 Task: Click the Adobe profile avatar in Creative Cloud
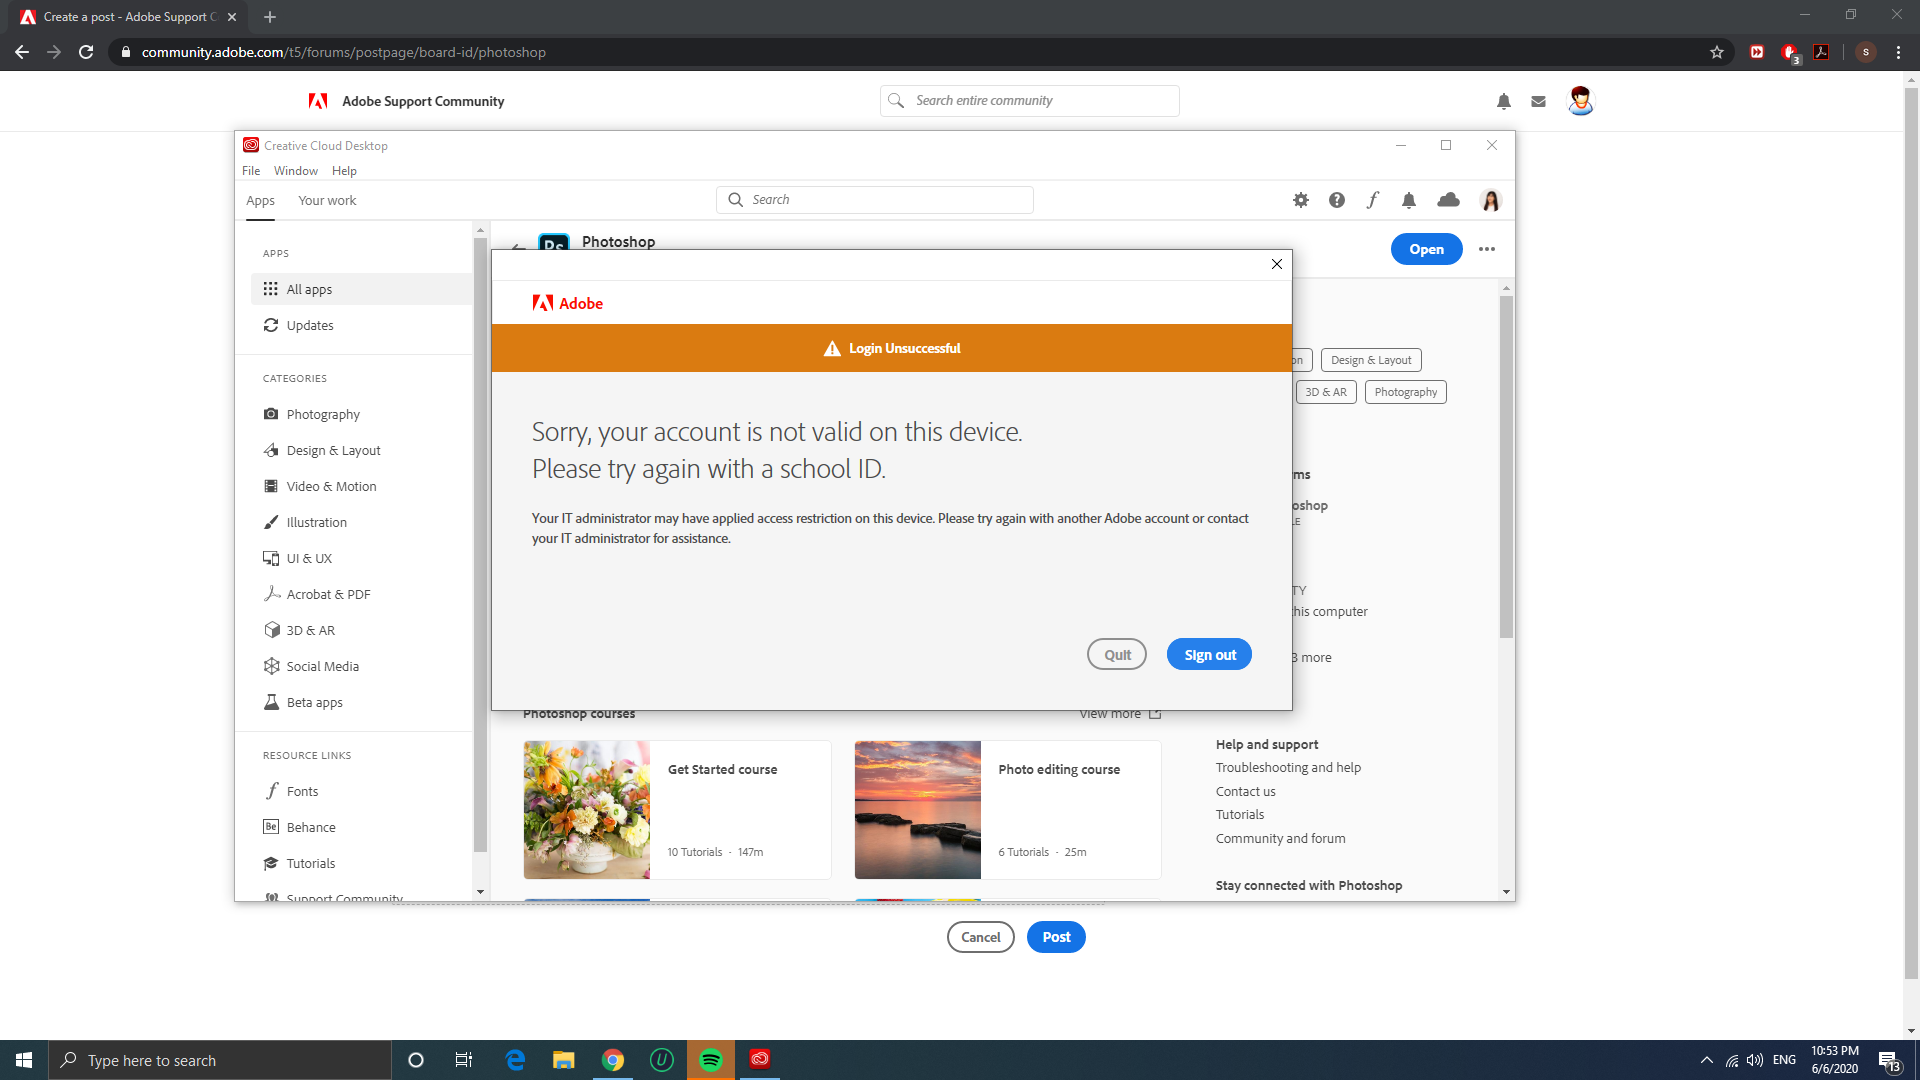tap(1491, 200)
